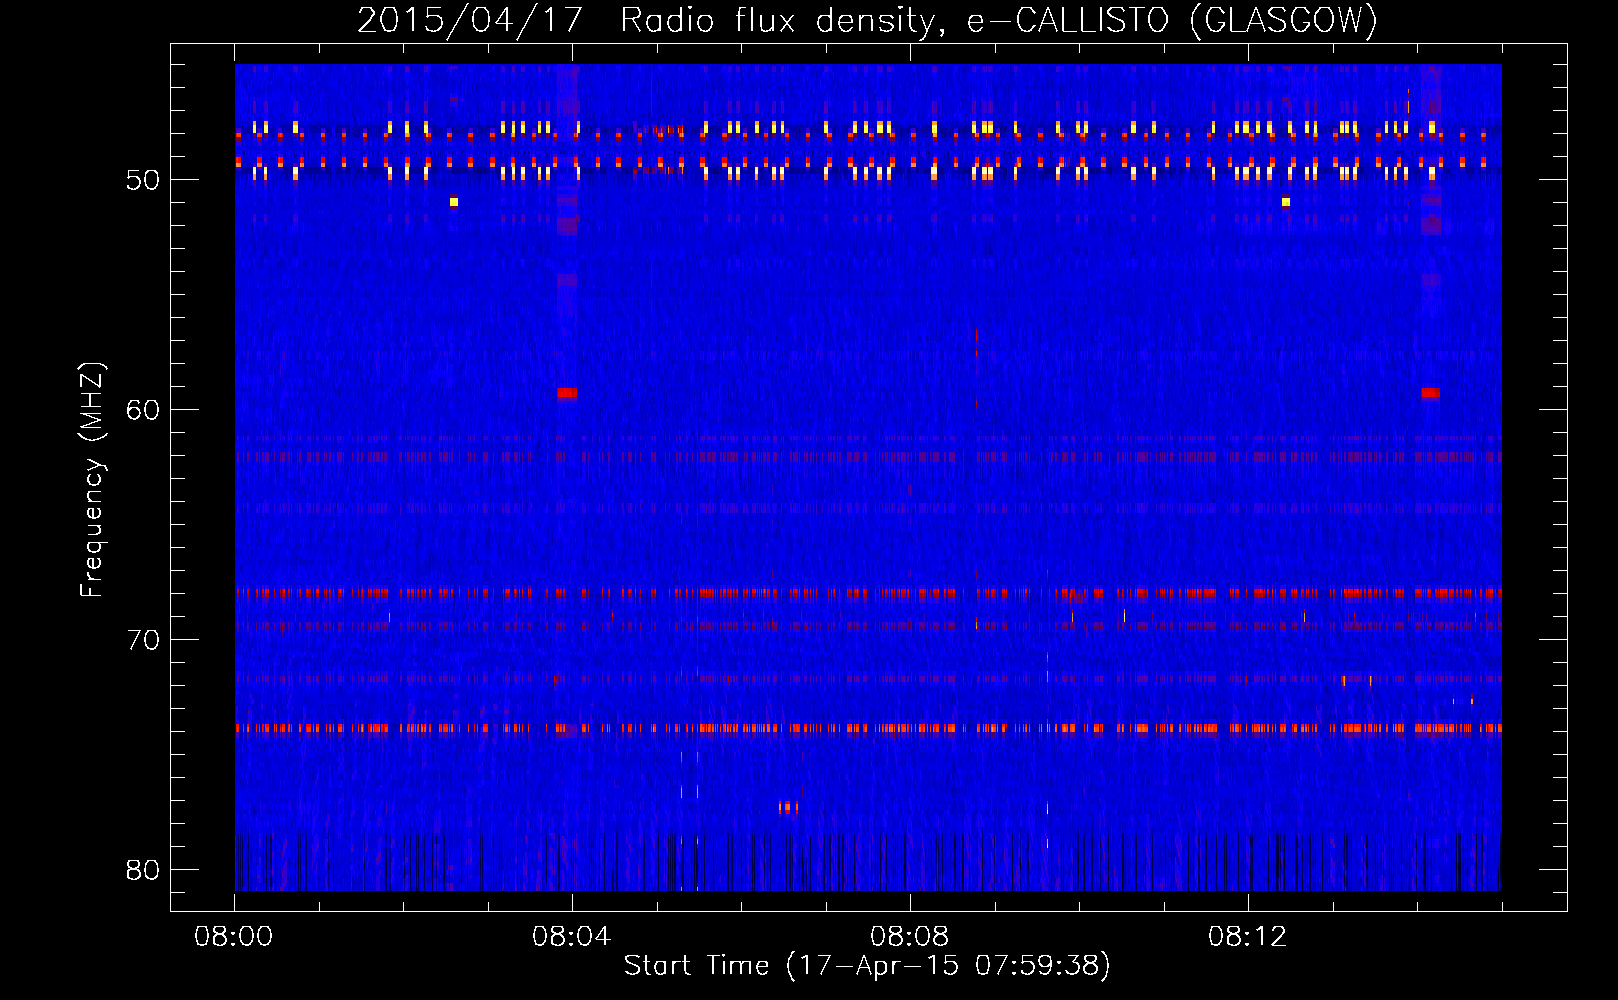The height and width of the screenshot is (1000, 1618).
Task: Click the red burst at 60 MHz near 08:04
Action: coord(567,393)
